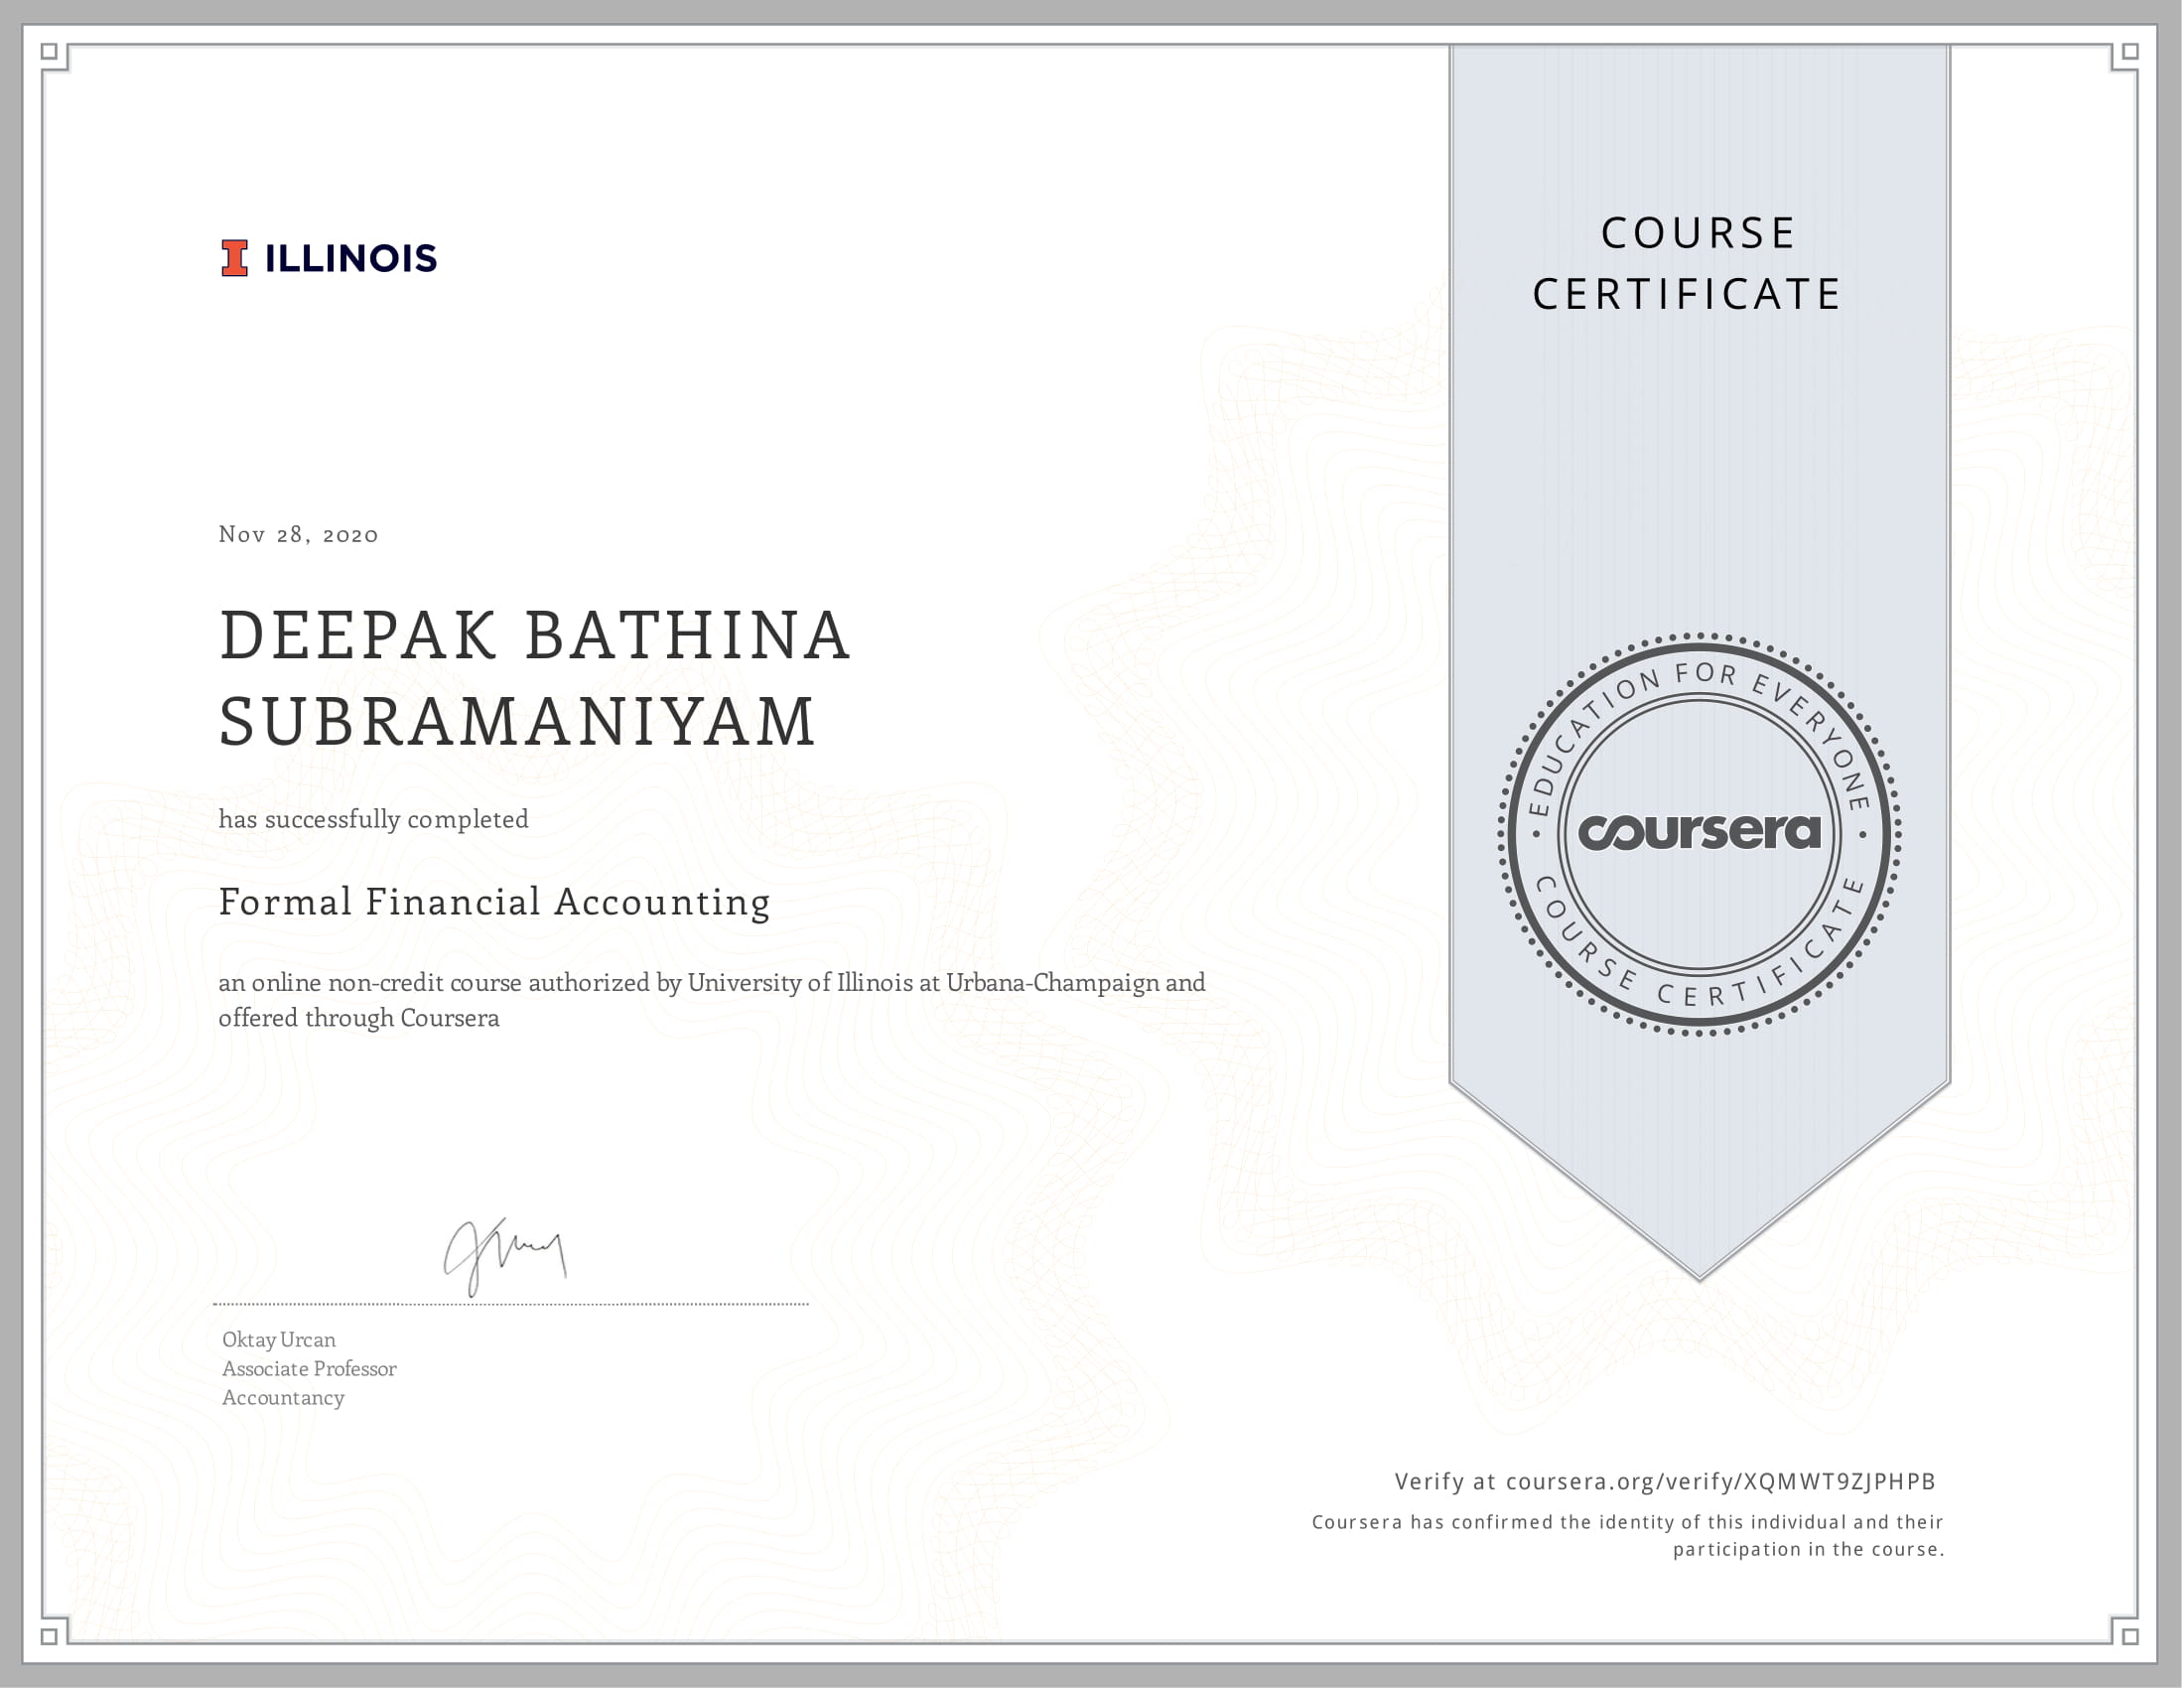Click the ILLINOIS wordmark text

tap(350, 259)
